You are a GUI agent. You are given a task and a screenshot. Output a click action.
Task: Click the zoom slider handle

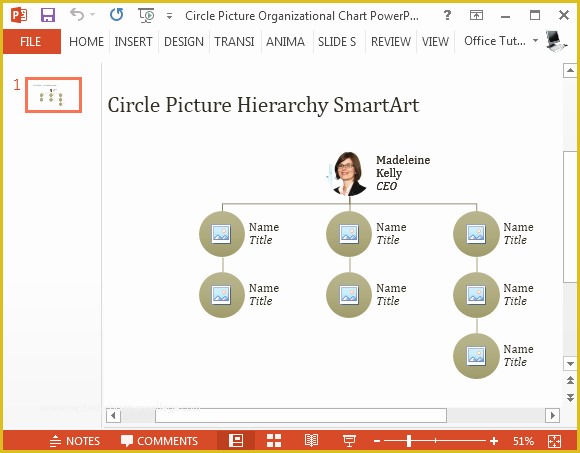409,441
